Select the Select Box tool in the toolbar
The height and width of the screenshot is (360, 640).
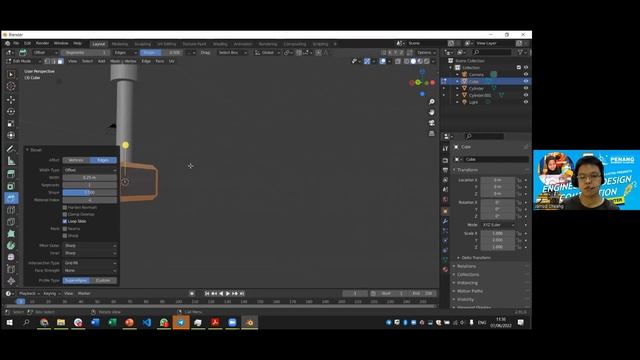(x=11, y=74)
